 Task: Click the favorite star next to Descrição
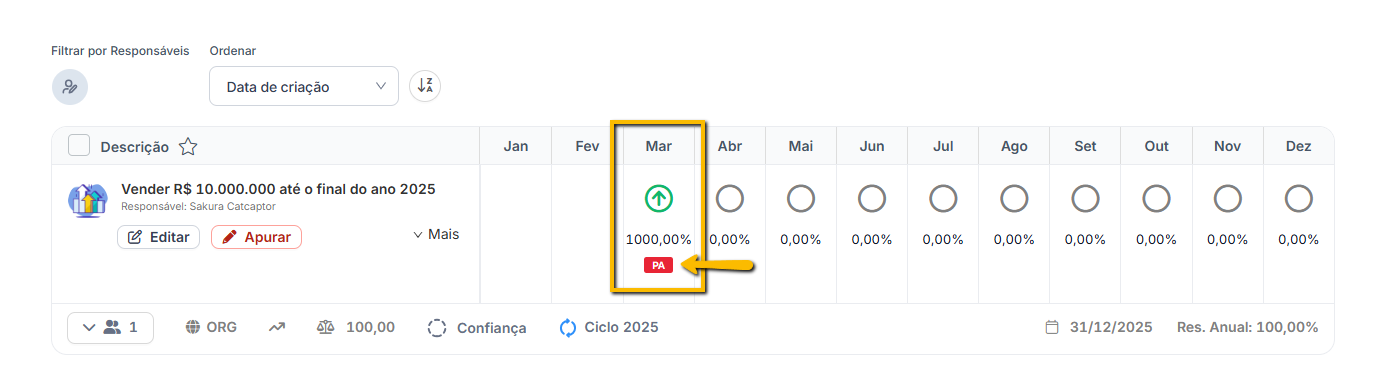(188, 147)
